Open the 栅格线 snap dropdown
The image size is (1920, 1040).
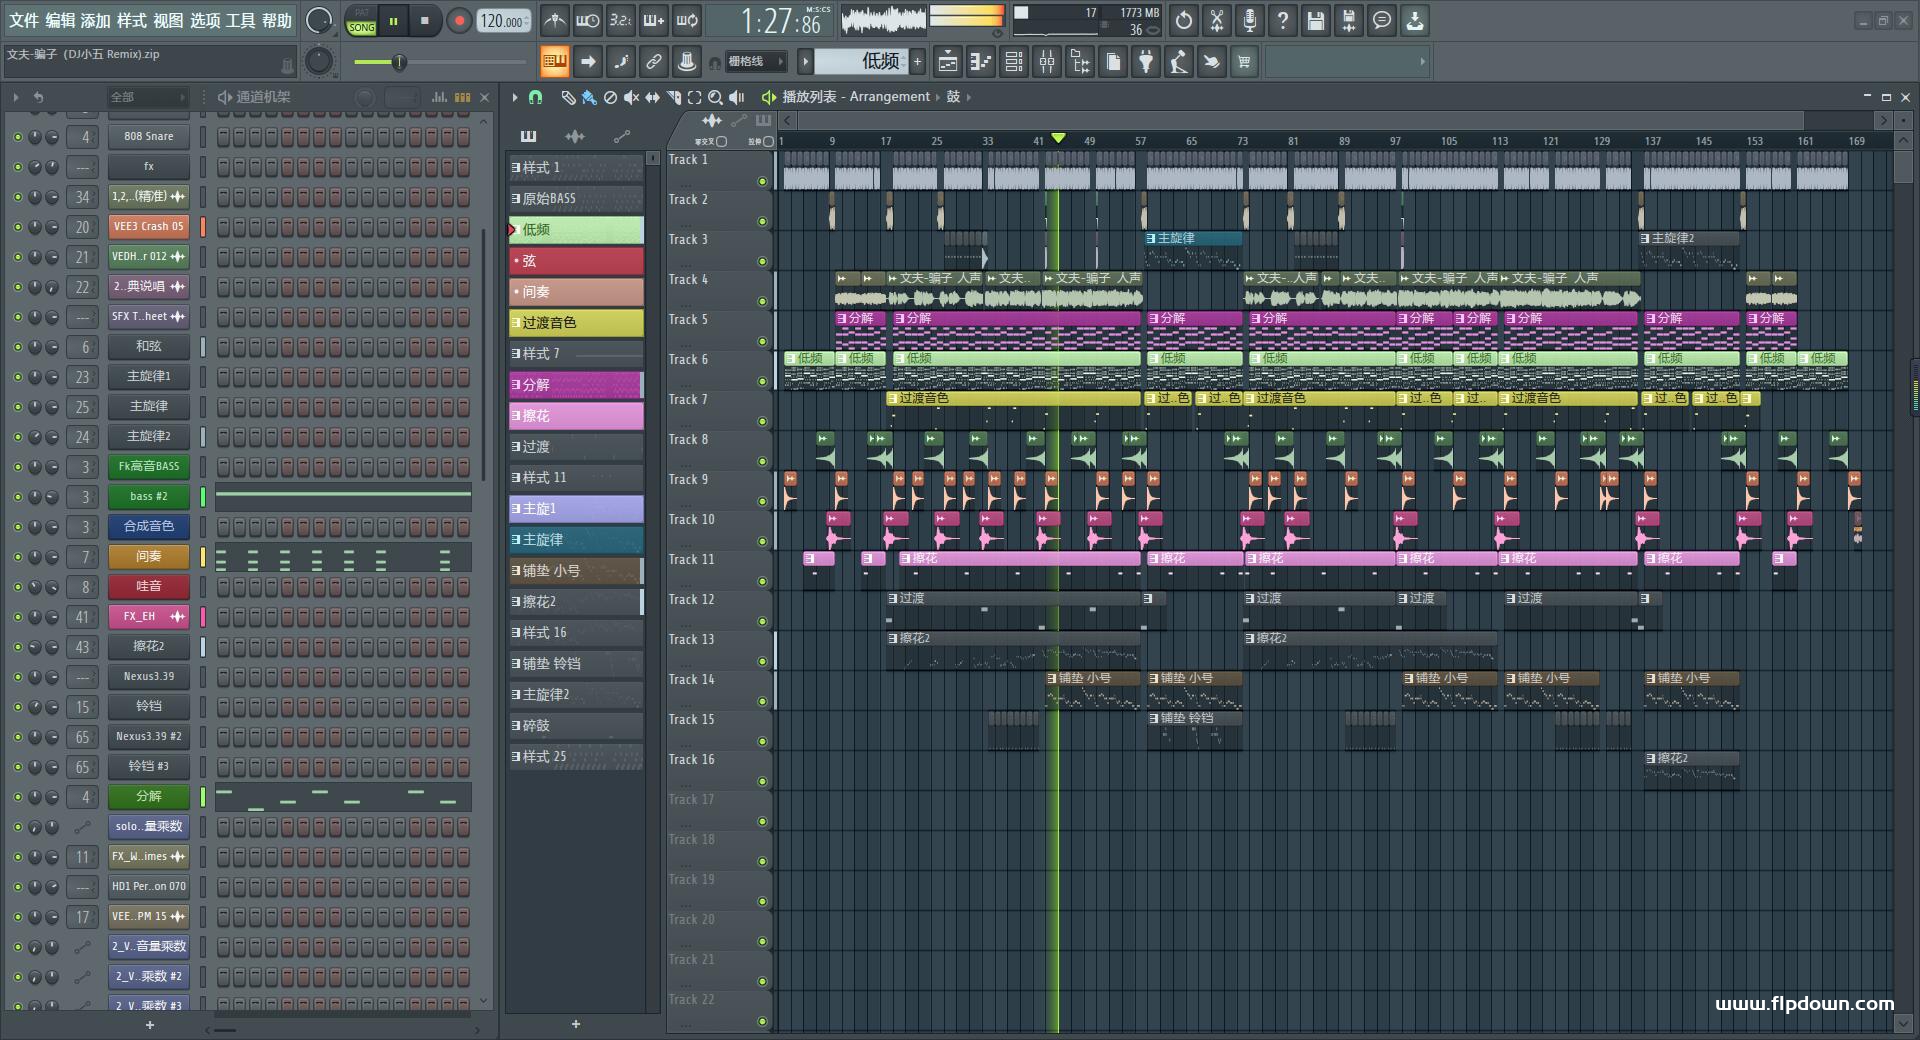click(x=755, y=62)
